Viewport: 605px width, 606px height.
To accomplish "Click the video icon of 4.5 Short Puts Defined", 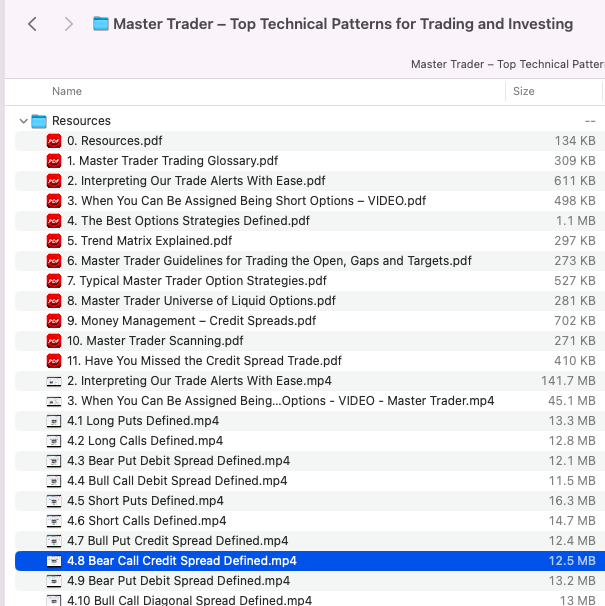I will point(54,501).
